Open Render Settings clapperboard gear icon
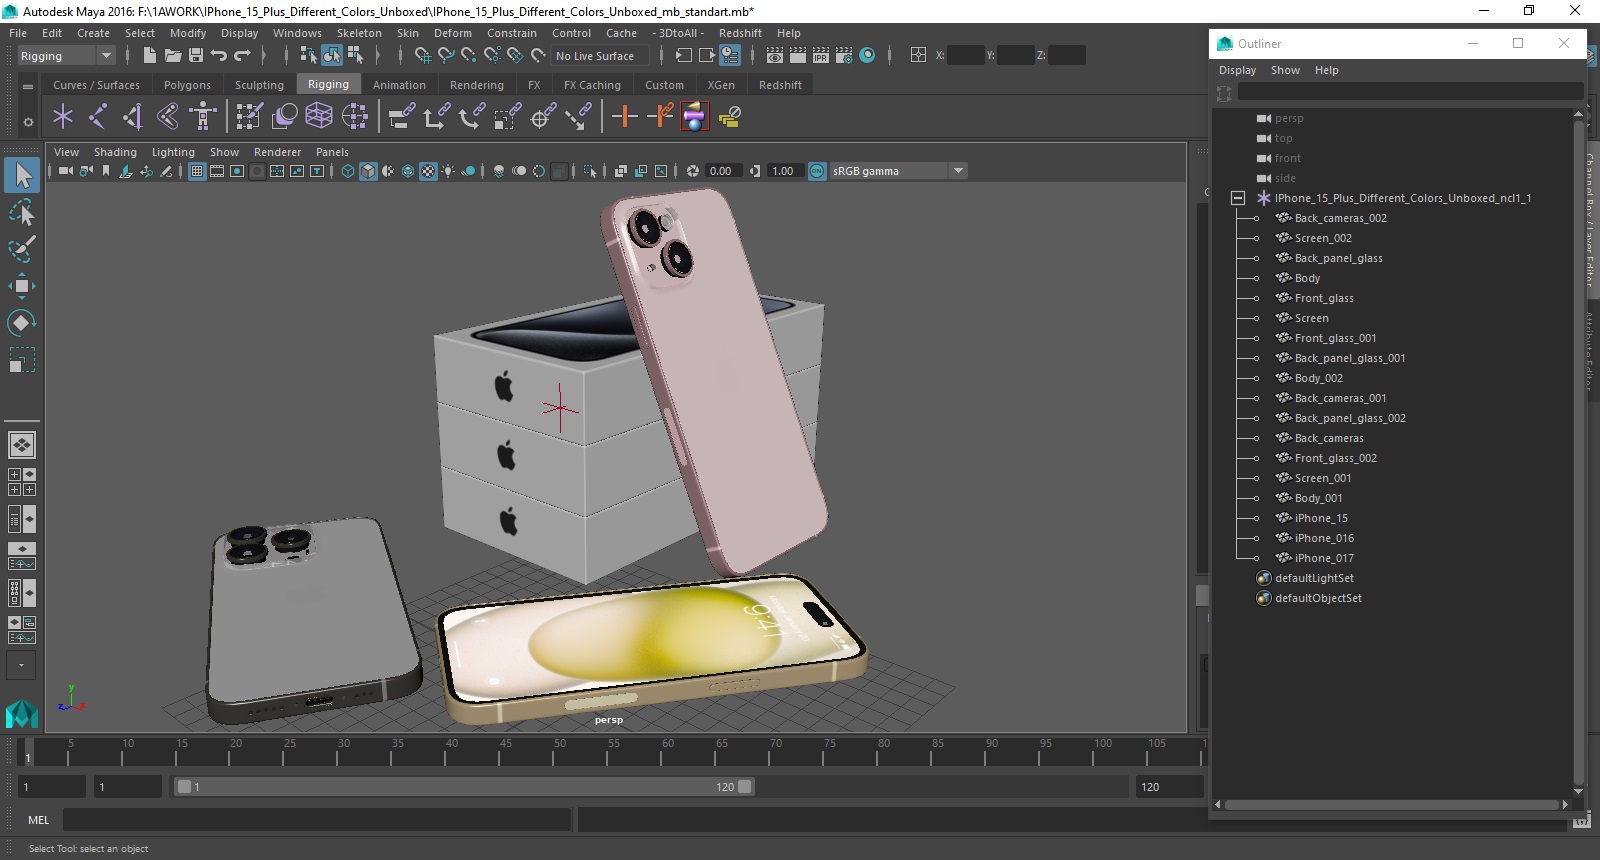 coord(844,56)
